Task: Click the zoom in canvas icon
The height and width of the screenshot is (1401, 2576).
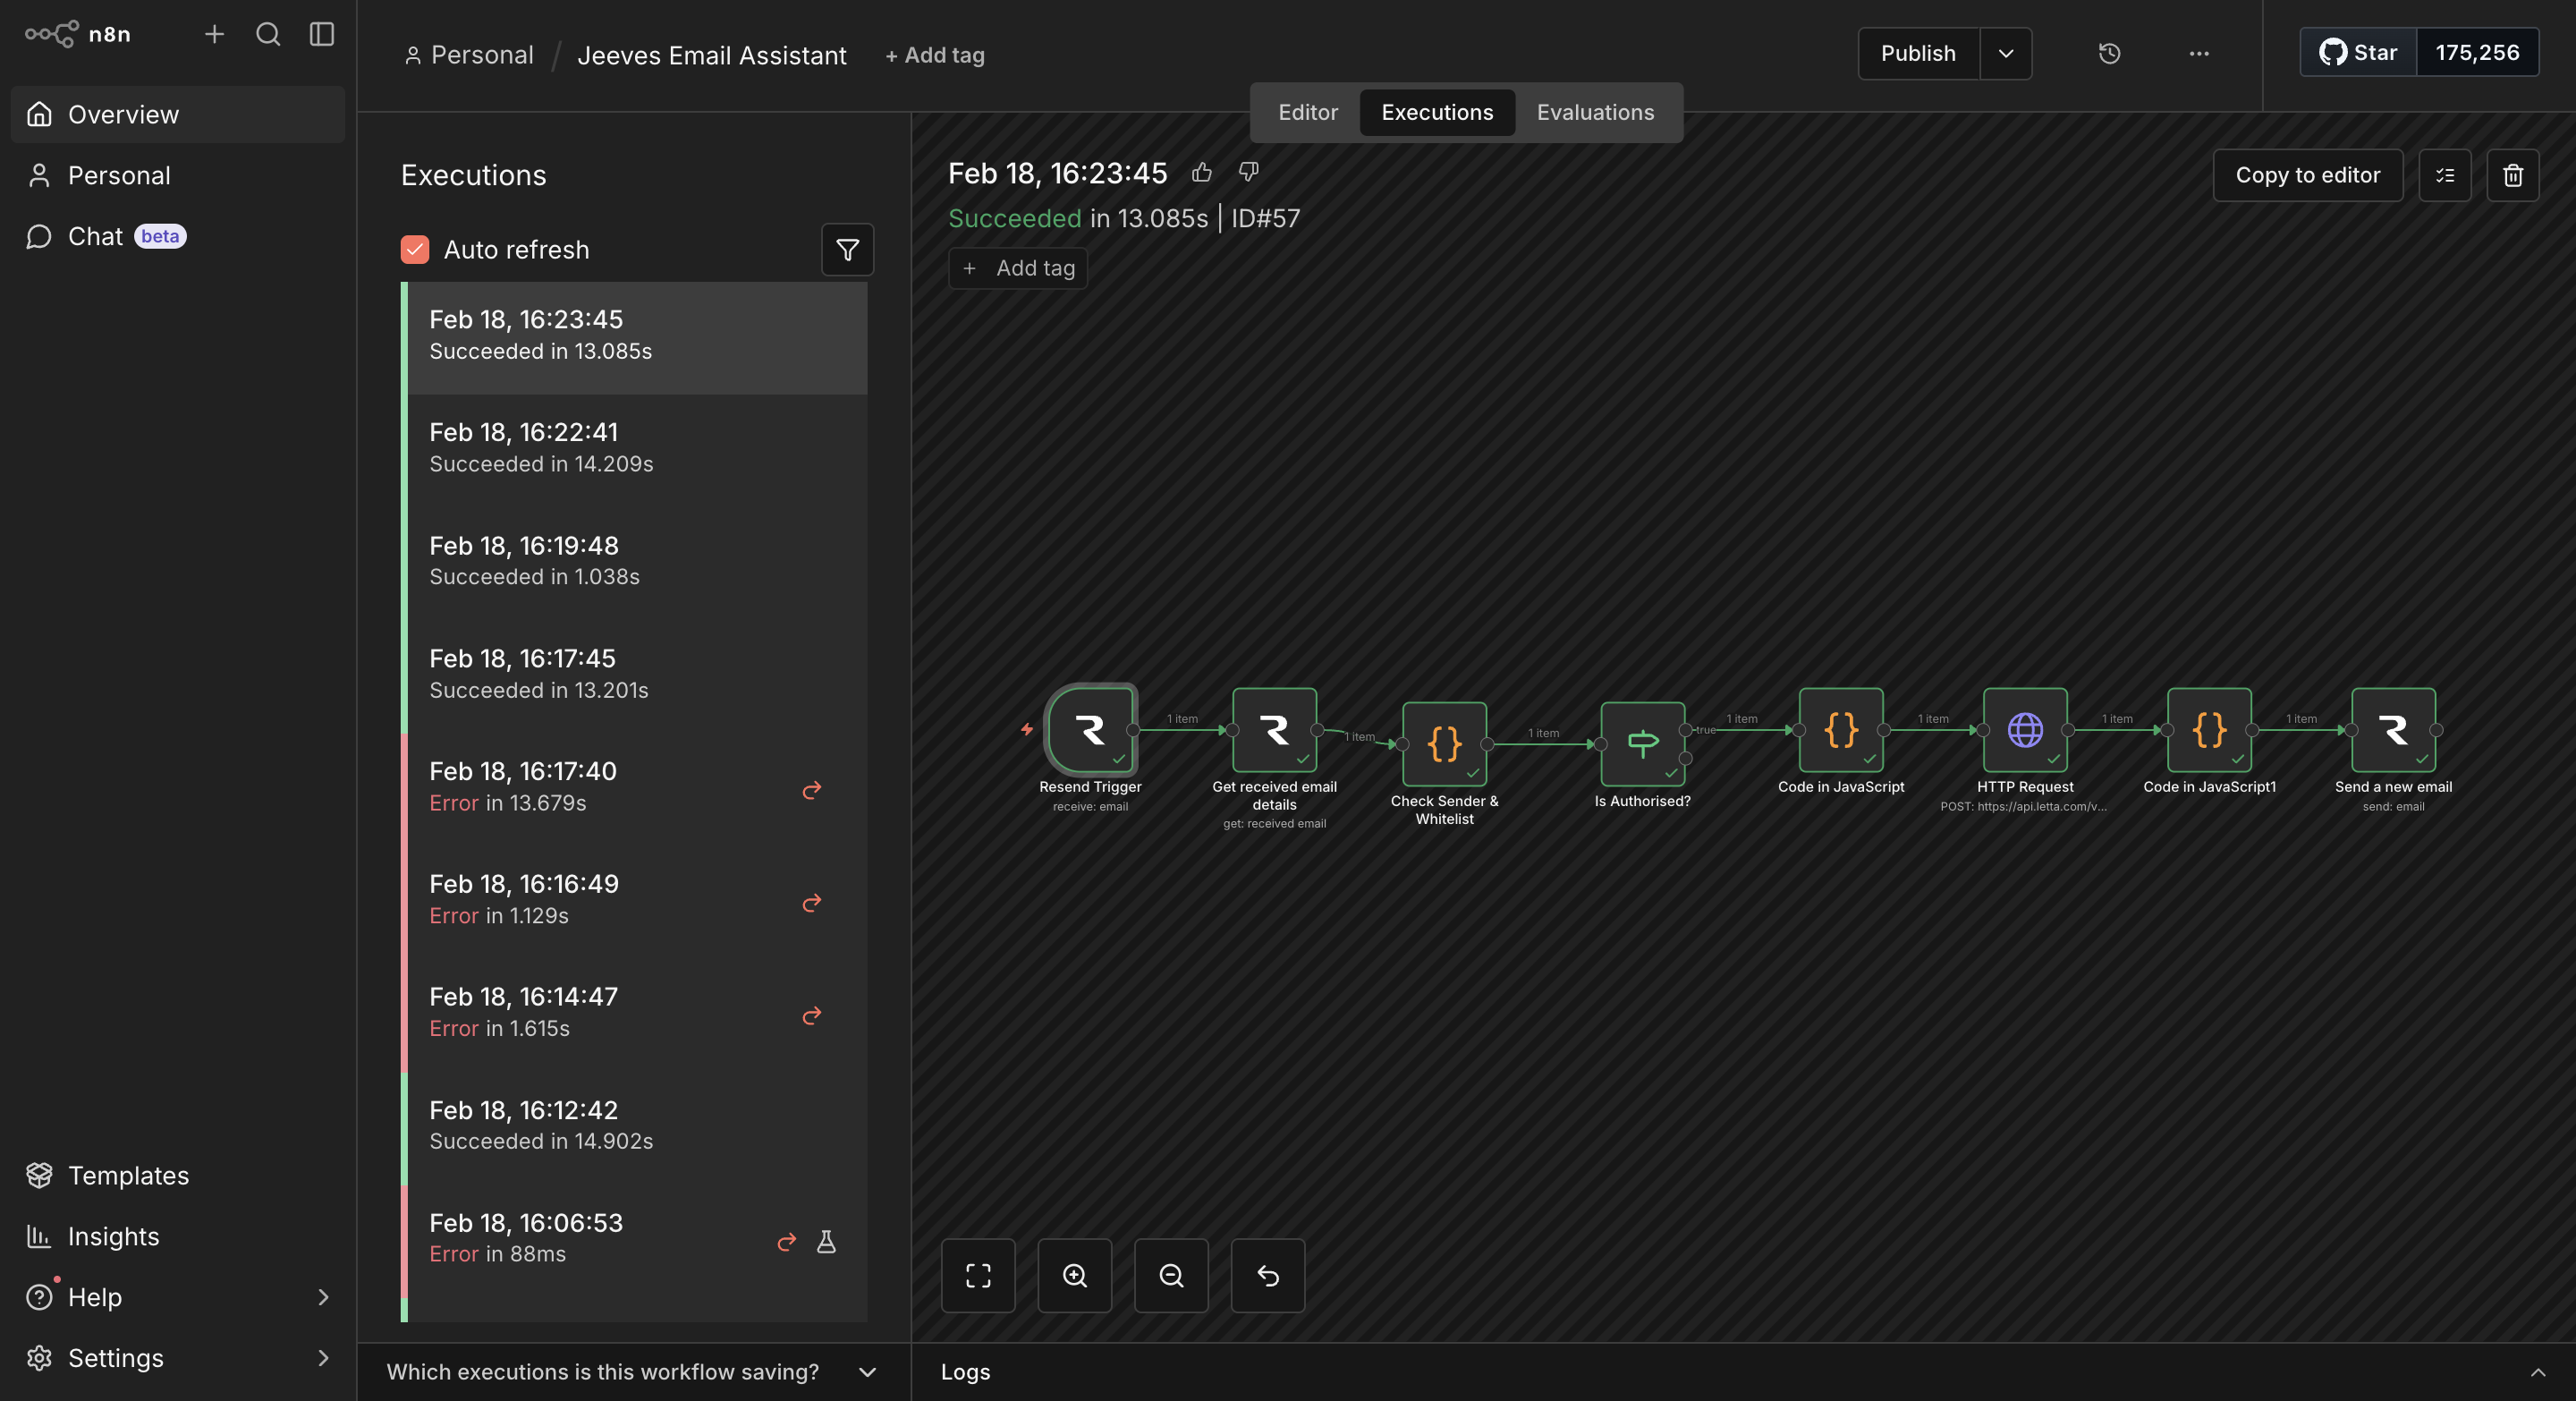Action: [x=1074, y=1275]
